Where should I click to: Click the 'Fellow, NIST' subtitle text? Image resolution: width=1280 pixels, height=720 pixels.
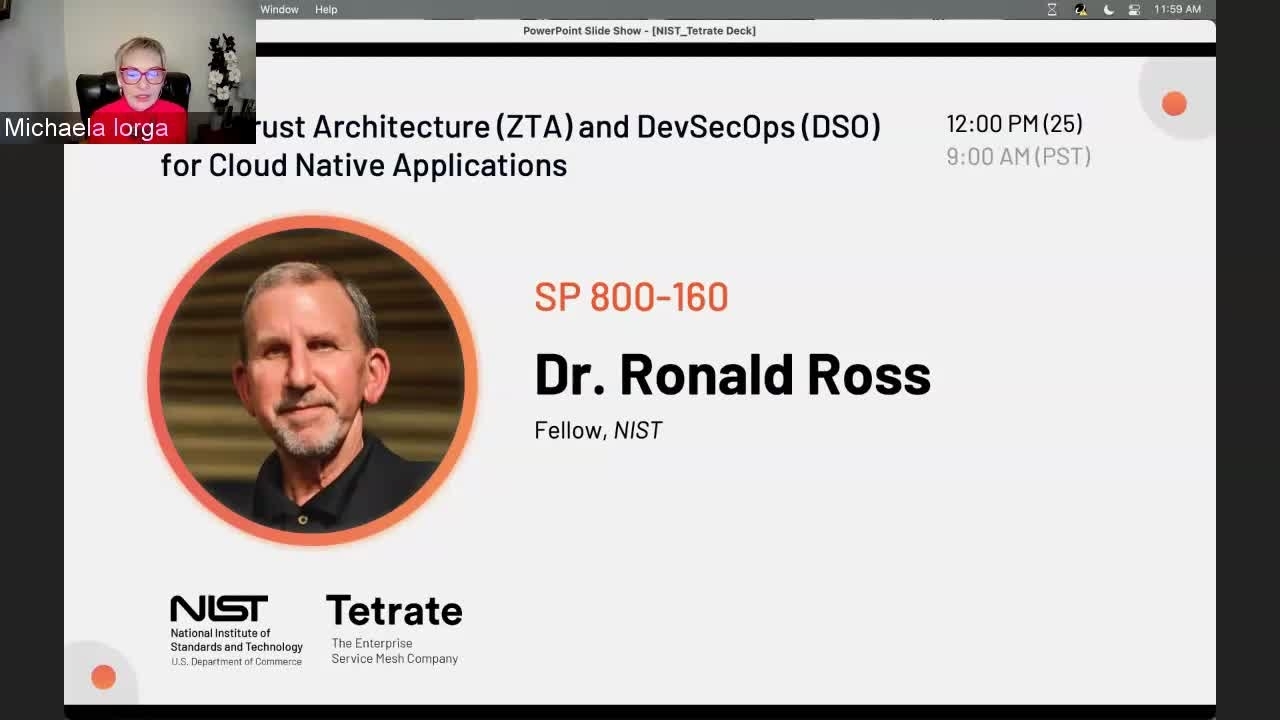click(598, 430)
